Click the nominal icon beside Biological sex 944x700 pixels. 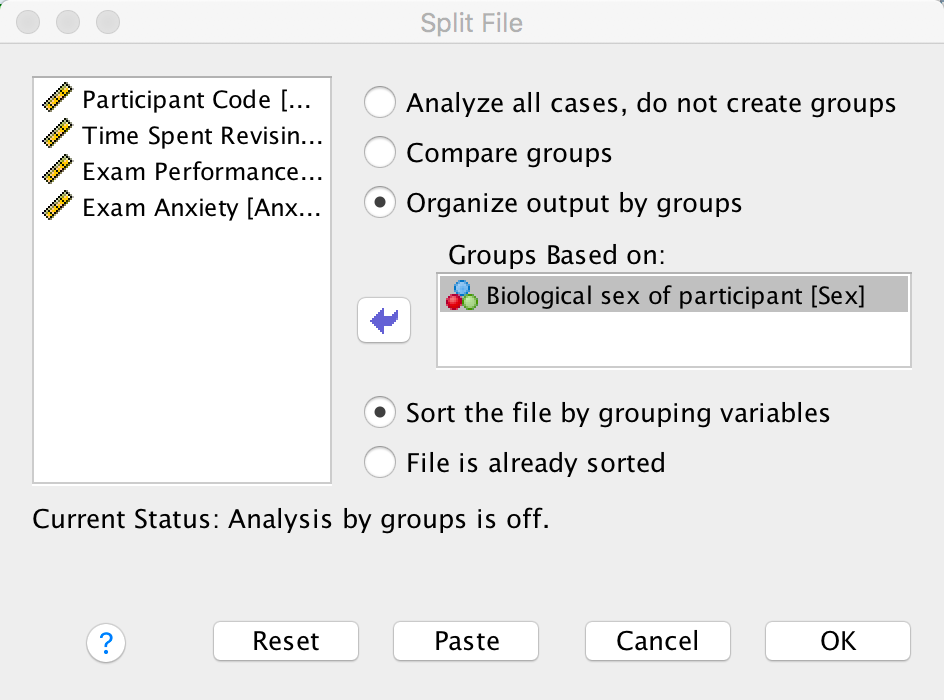pos(461,295)
